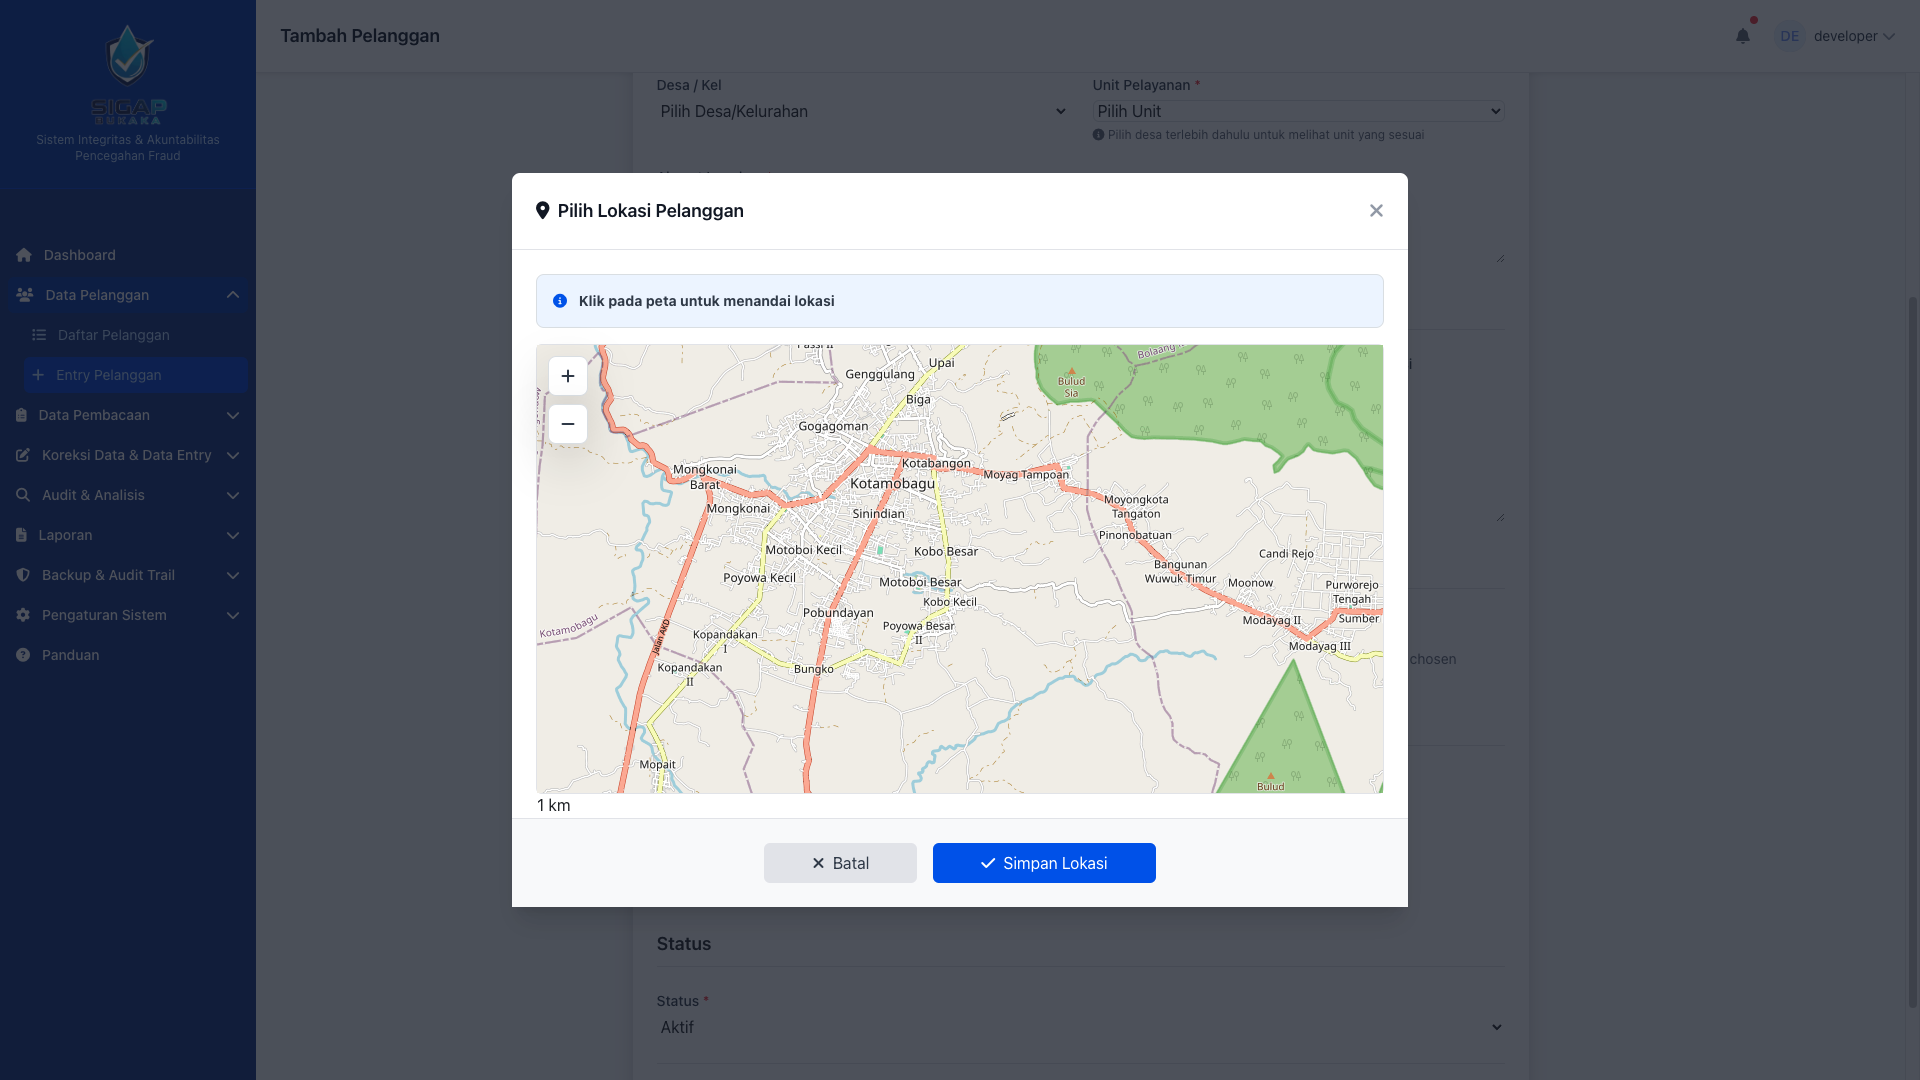
Task: Select the Entry Pelanggan menu item
Action: click(108, 375)
